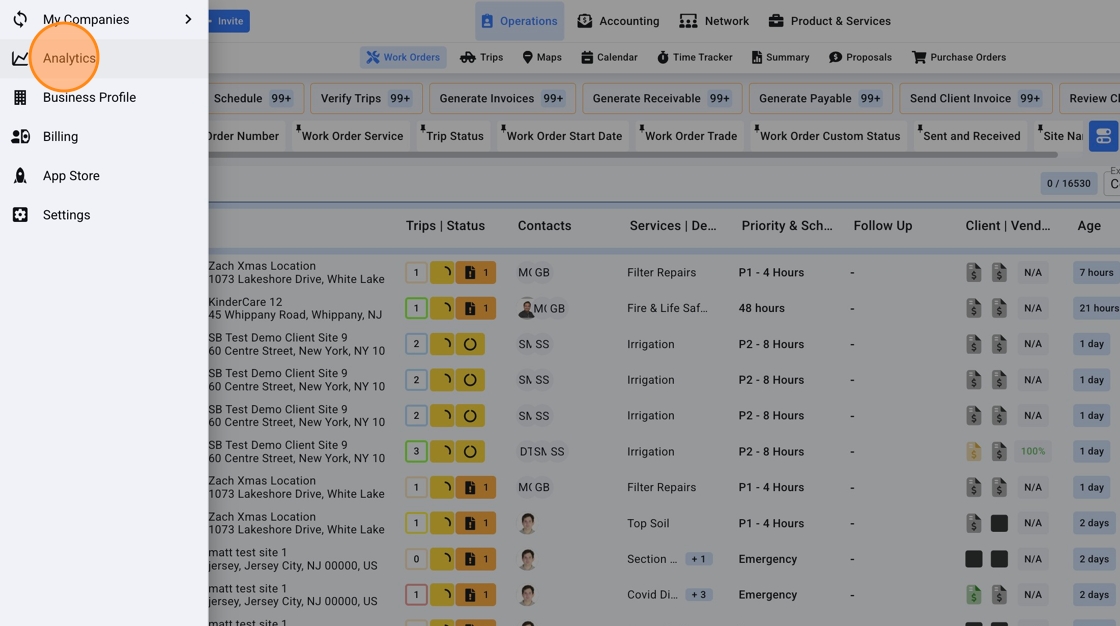Click the My Companies sync icon

(x=20, y=19)
